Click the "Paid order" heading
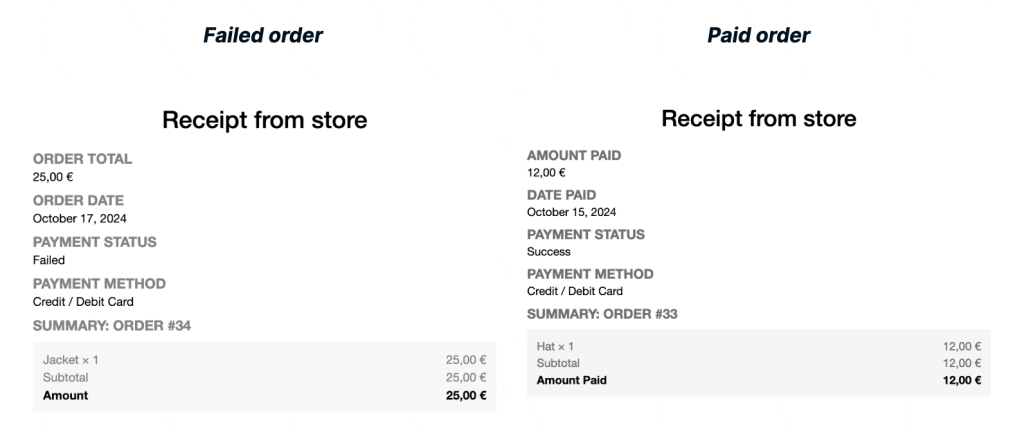Screen dimensions: 1022x432 [758, 36]
